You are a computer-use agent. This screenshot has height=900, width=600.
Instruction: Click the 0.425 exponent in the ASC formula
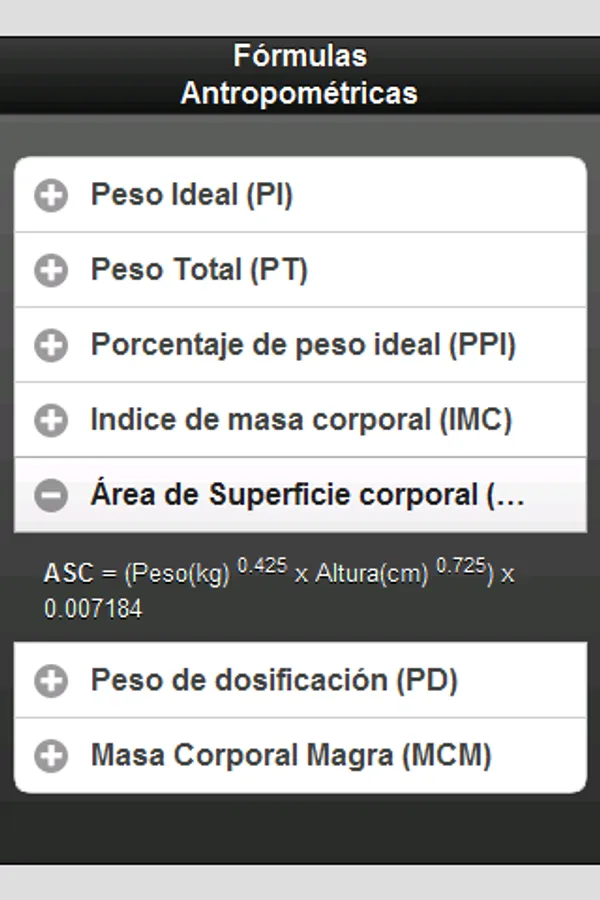tap(262, 566)
